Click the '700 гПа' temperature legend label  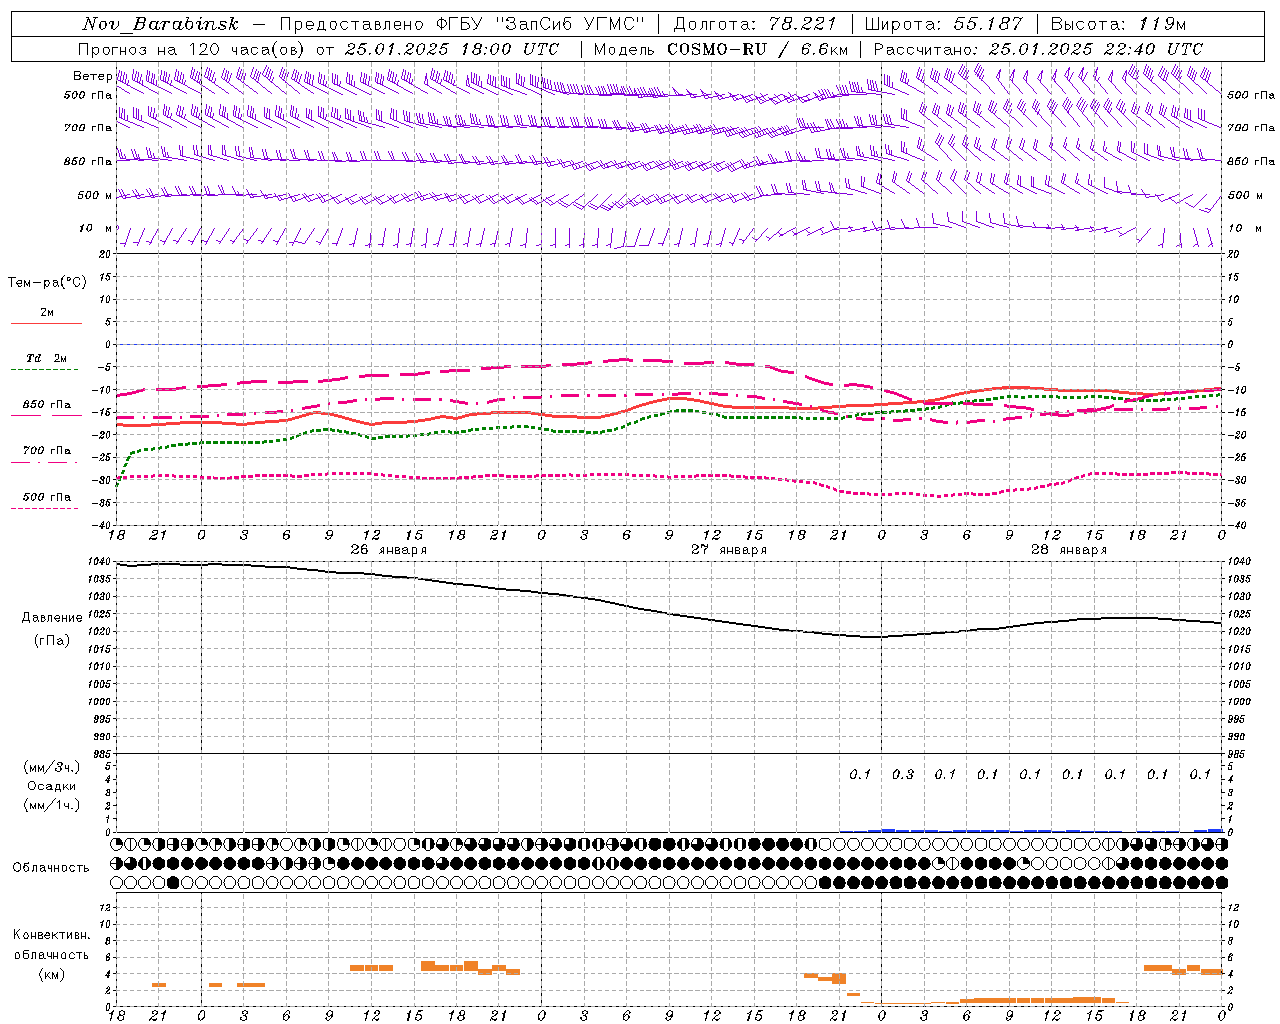(x=47, y=450)
